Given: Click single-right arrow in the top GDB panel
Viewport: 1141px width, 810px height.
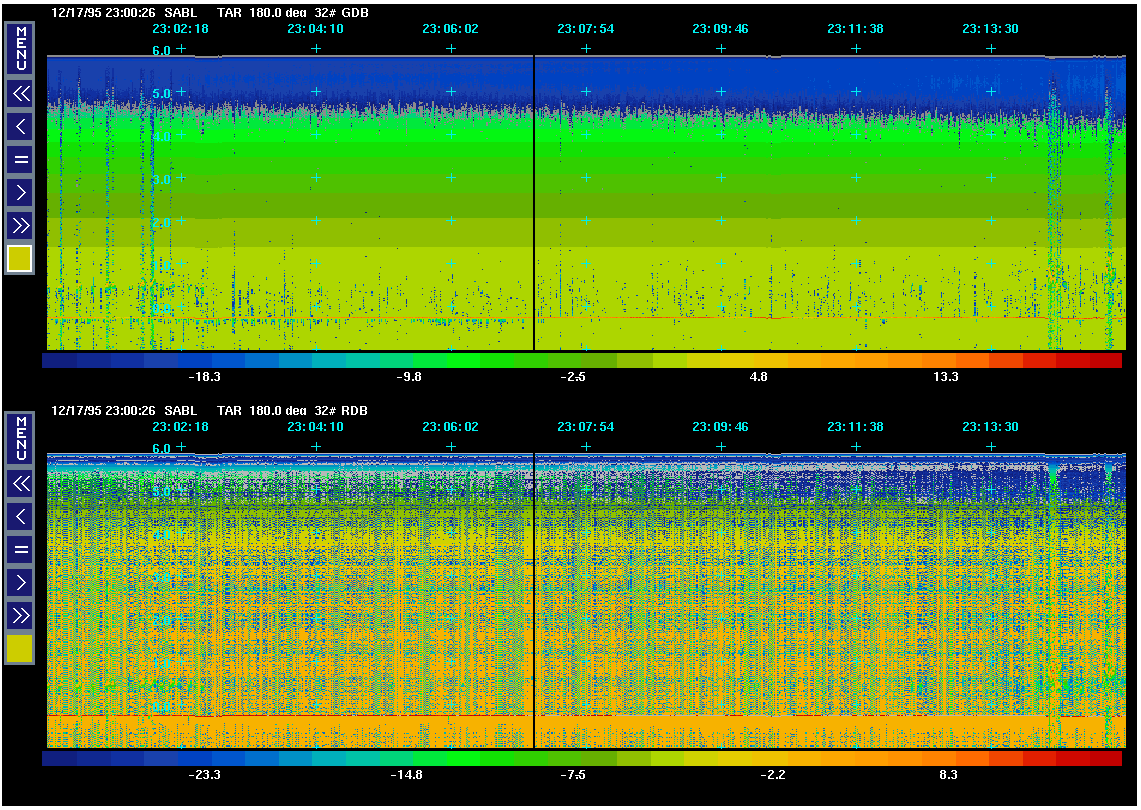Looking at the screenshot, I should 20,192.
